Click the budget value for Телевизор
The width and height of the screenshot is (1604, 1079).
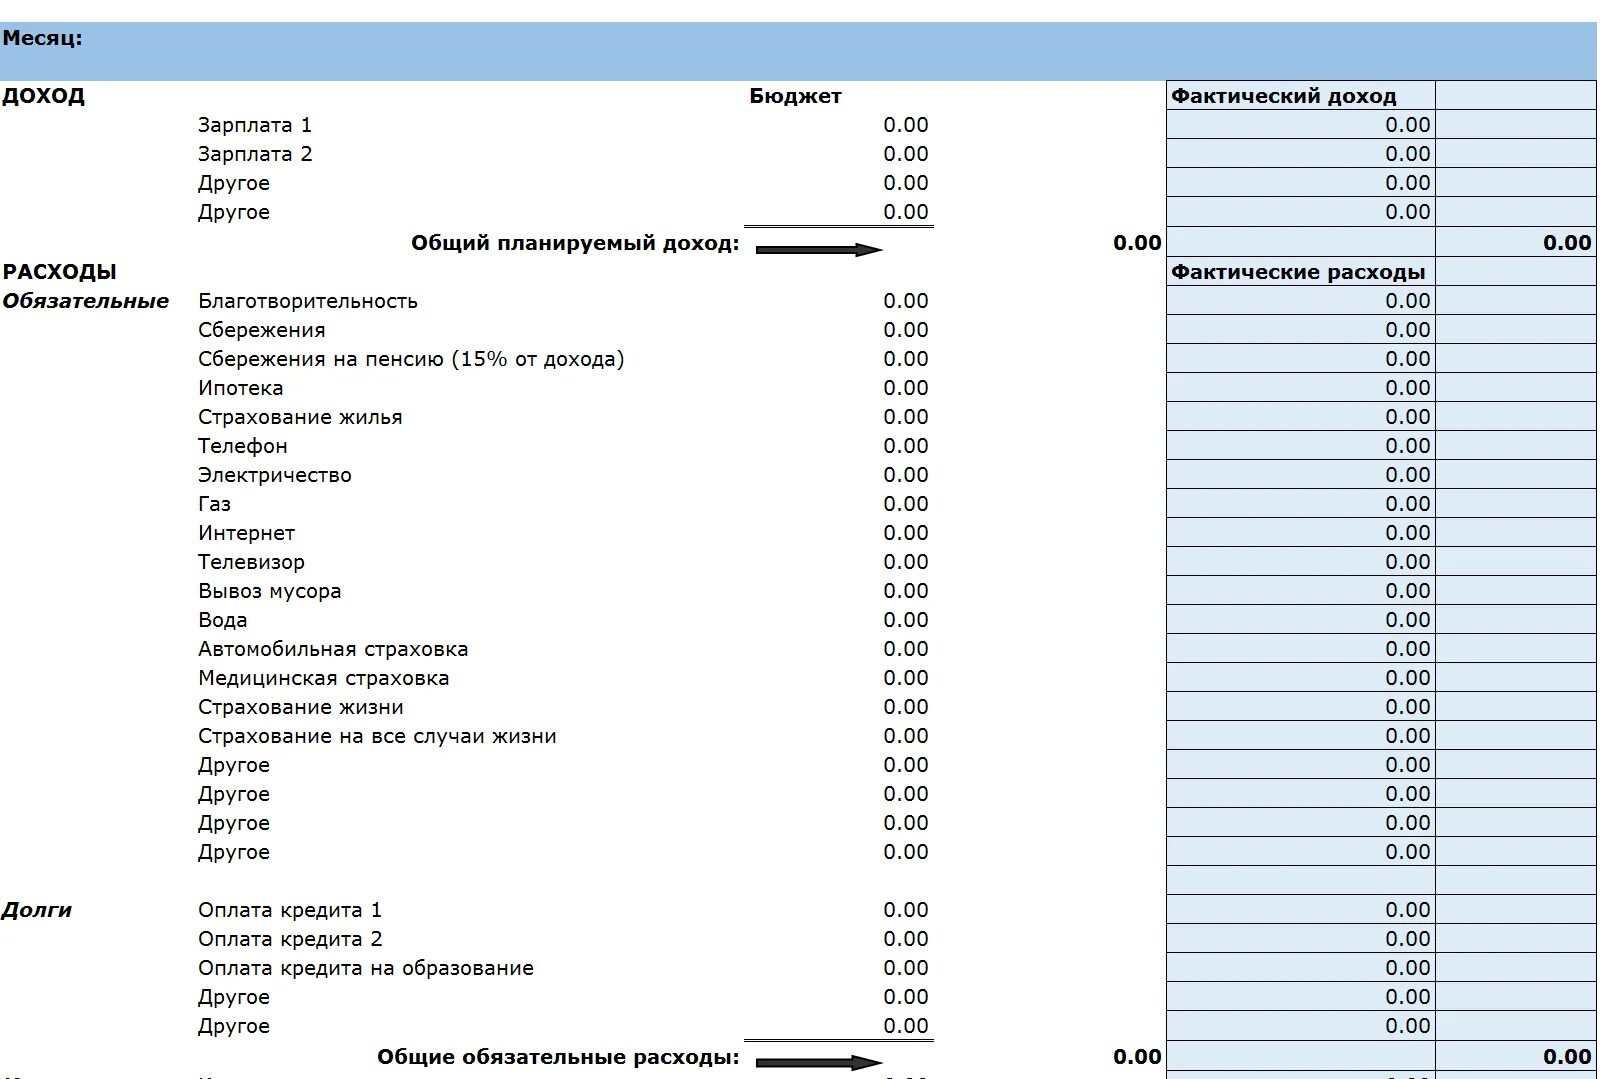[906, 562]
